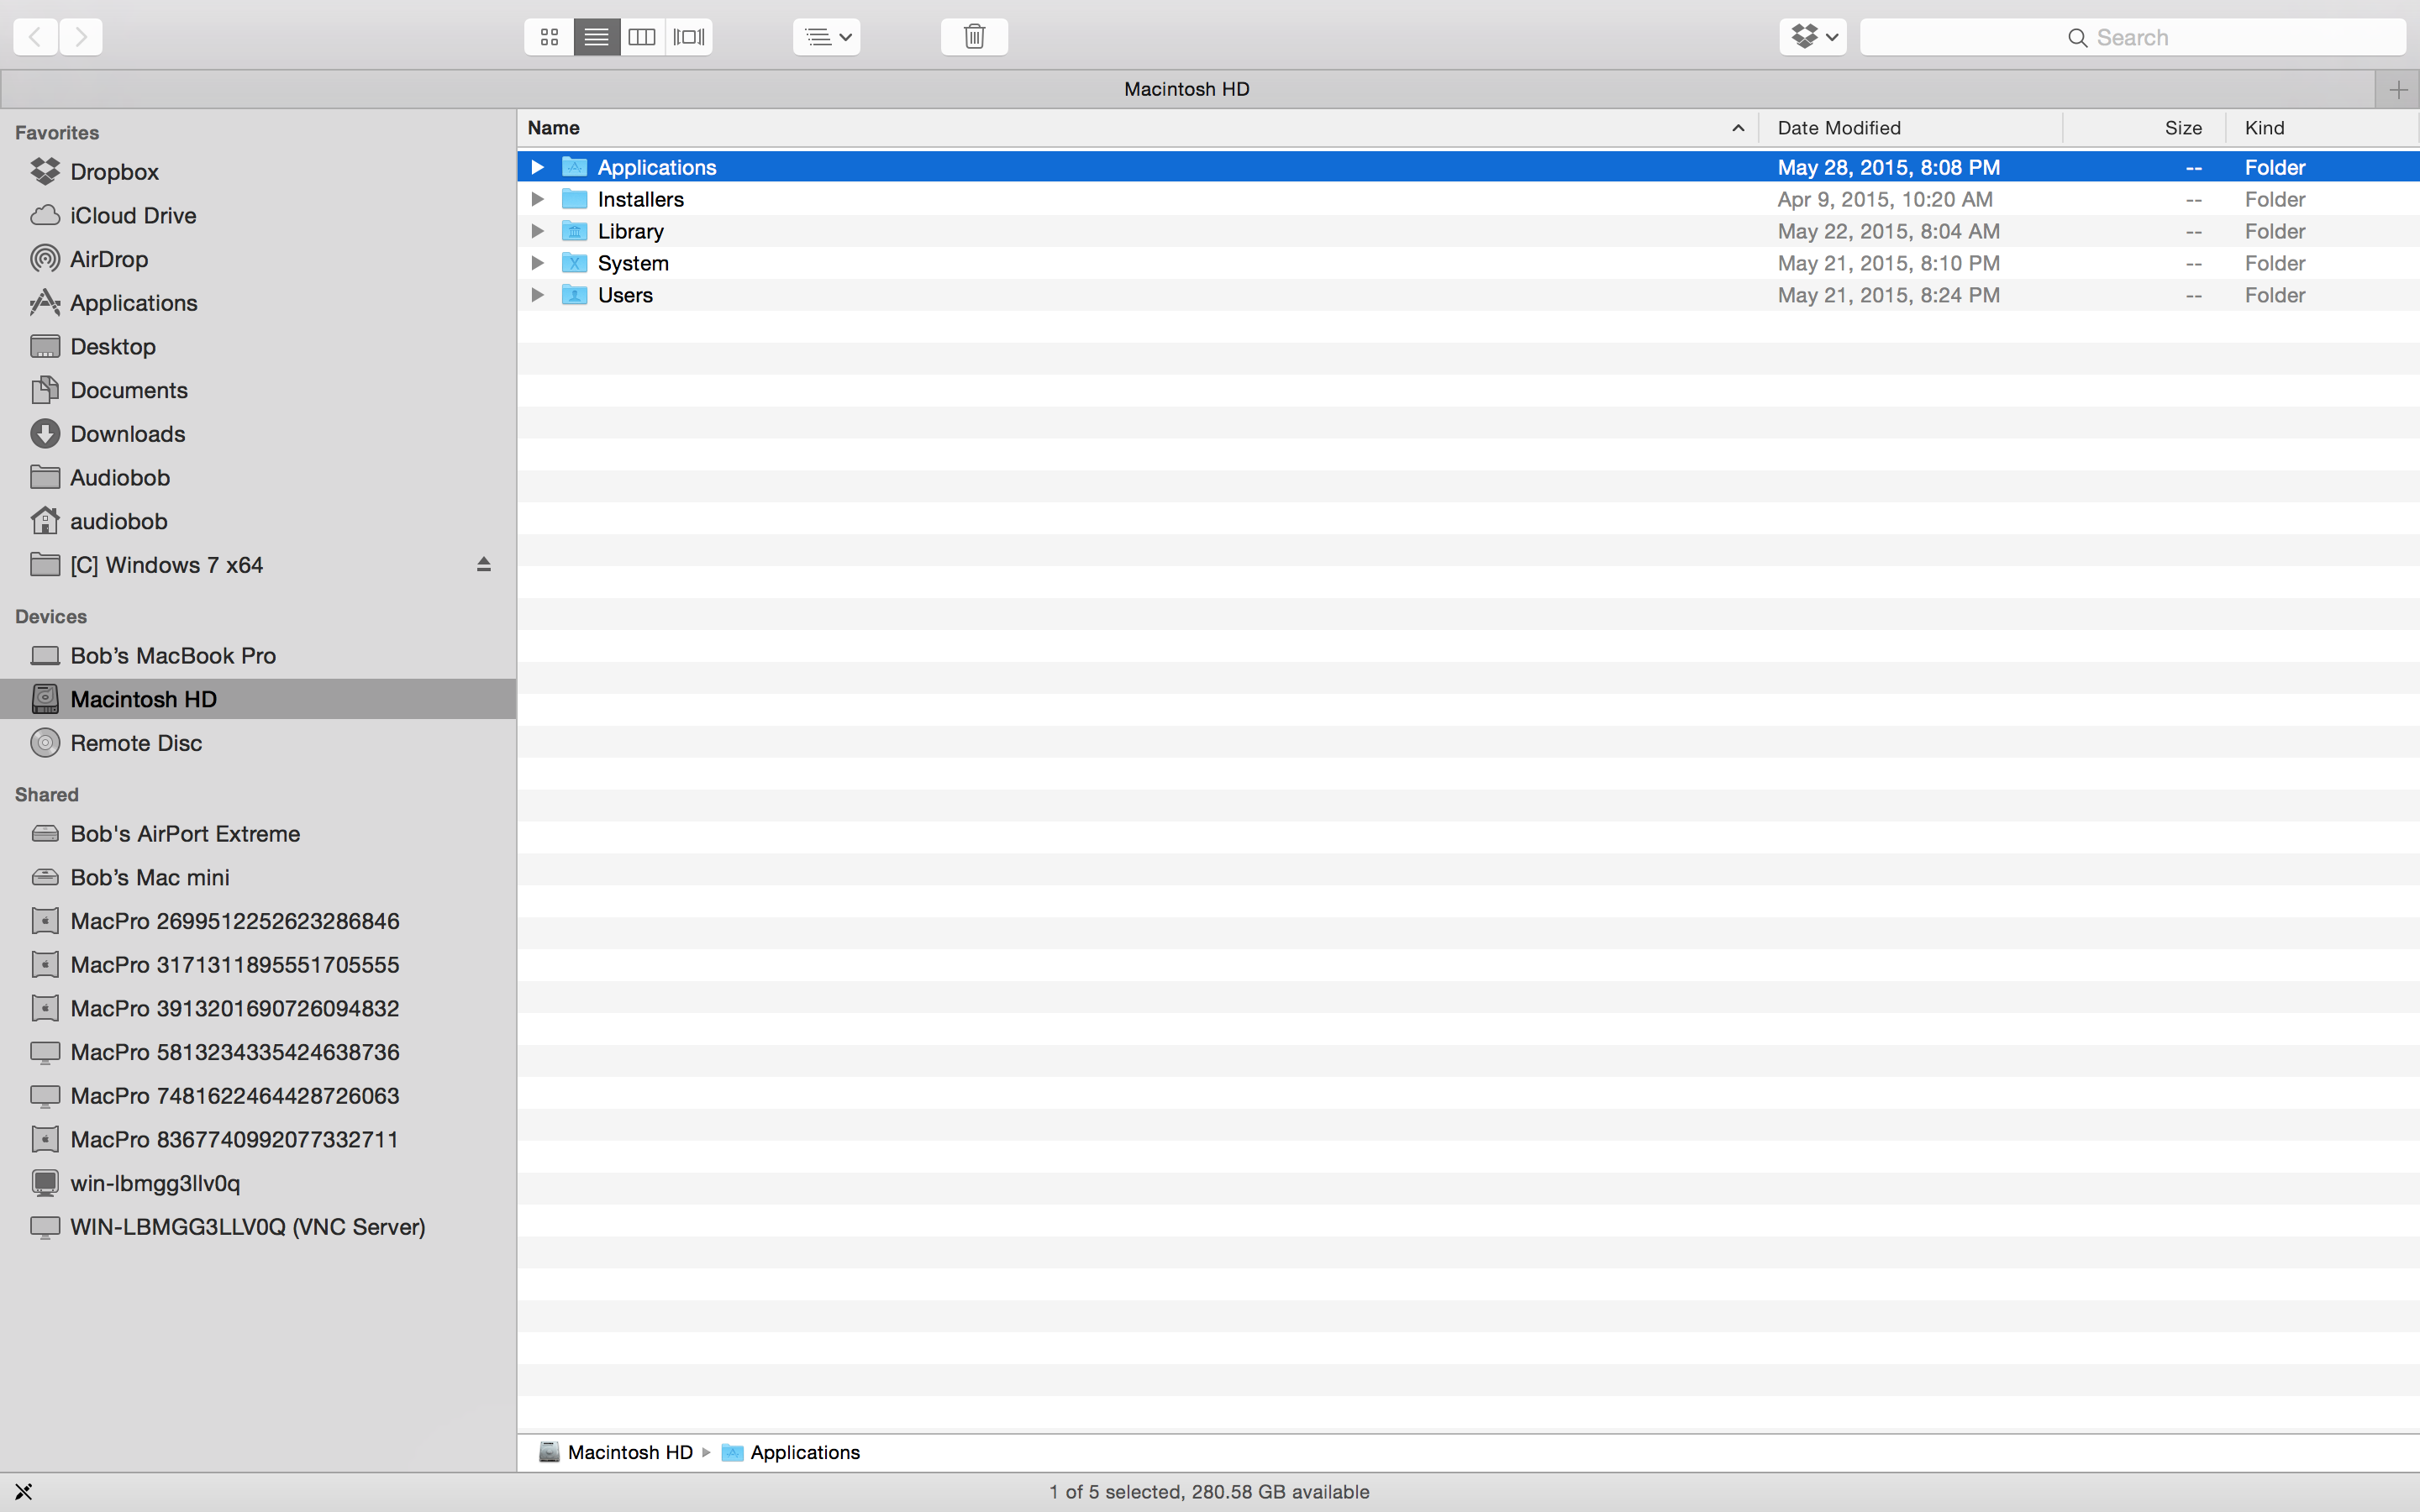Sort by the Date Modified column

coord(1910,128)
